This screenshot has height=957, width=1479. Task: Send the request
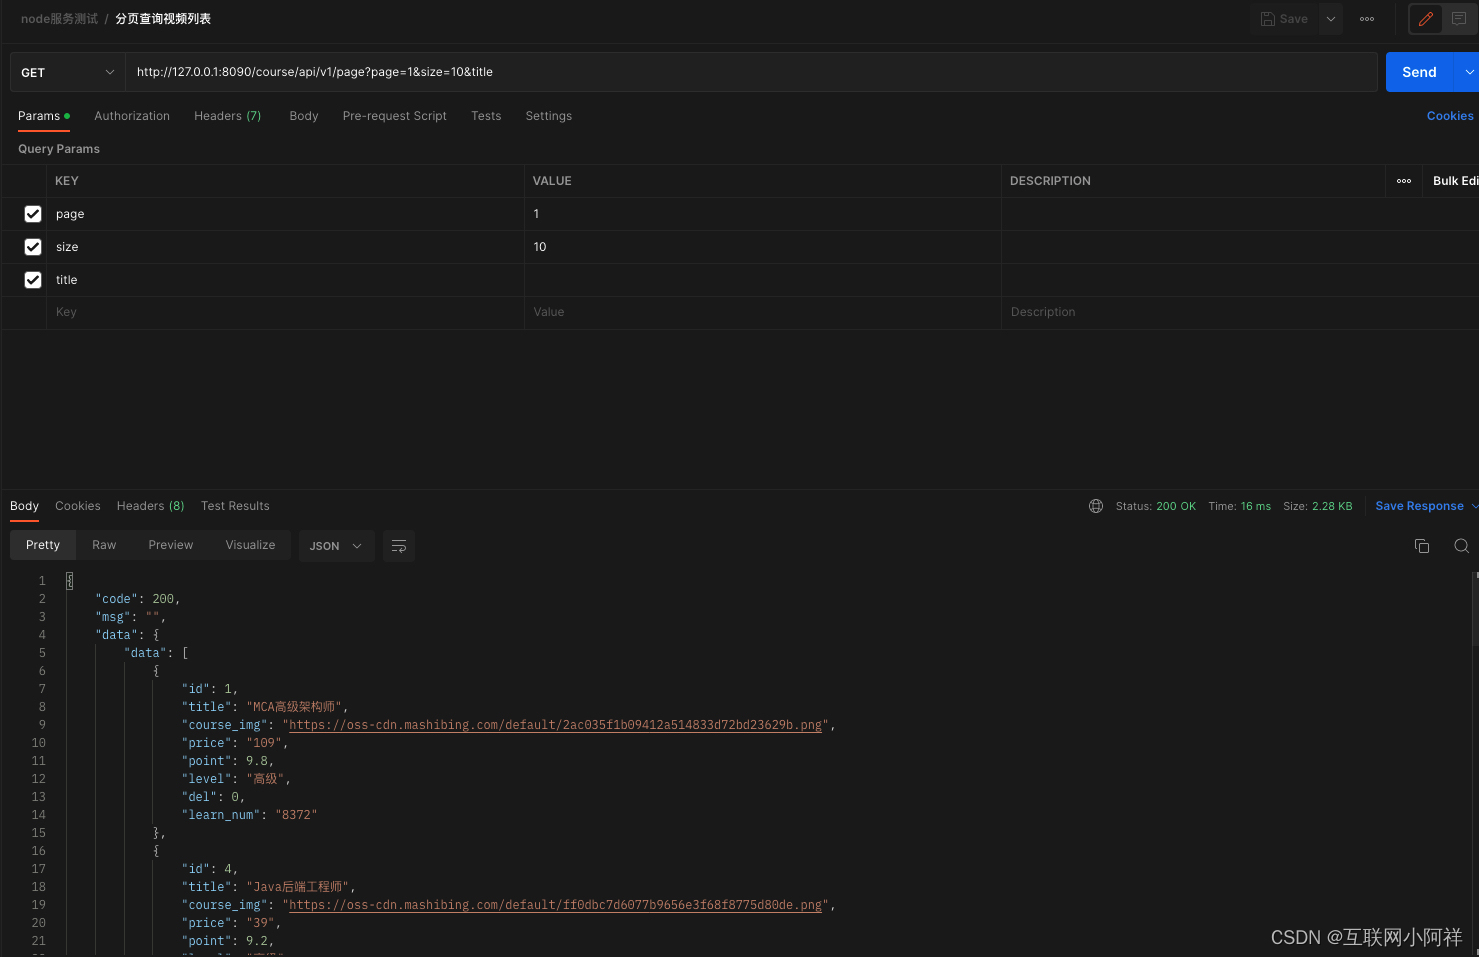tap(1419, 72)
